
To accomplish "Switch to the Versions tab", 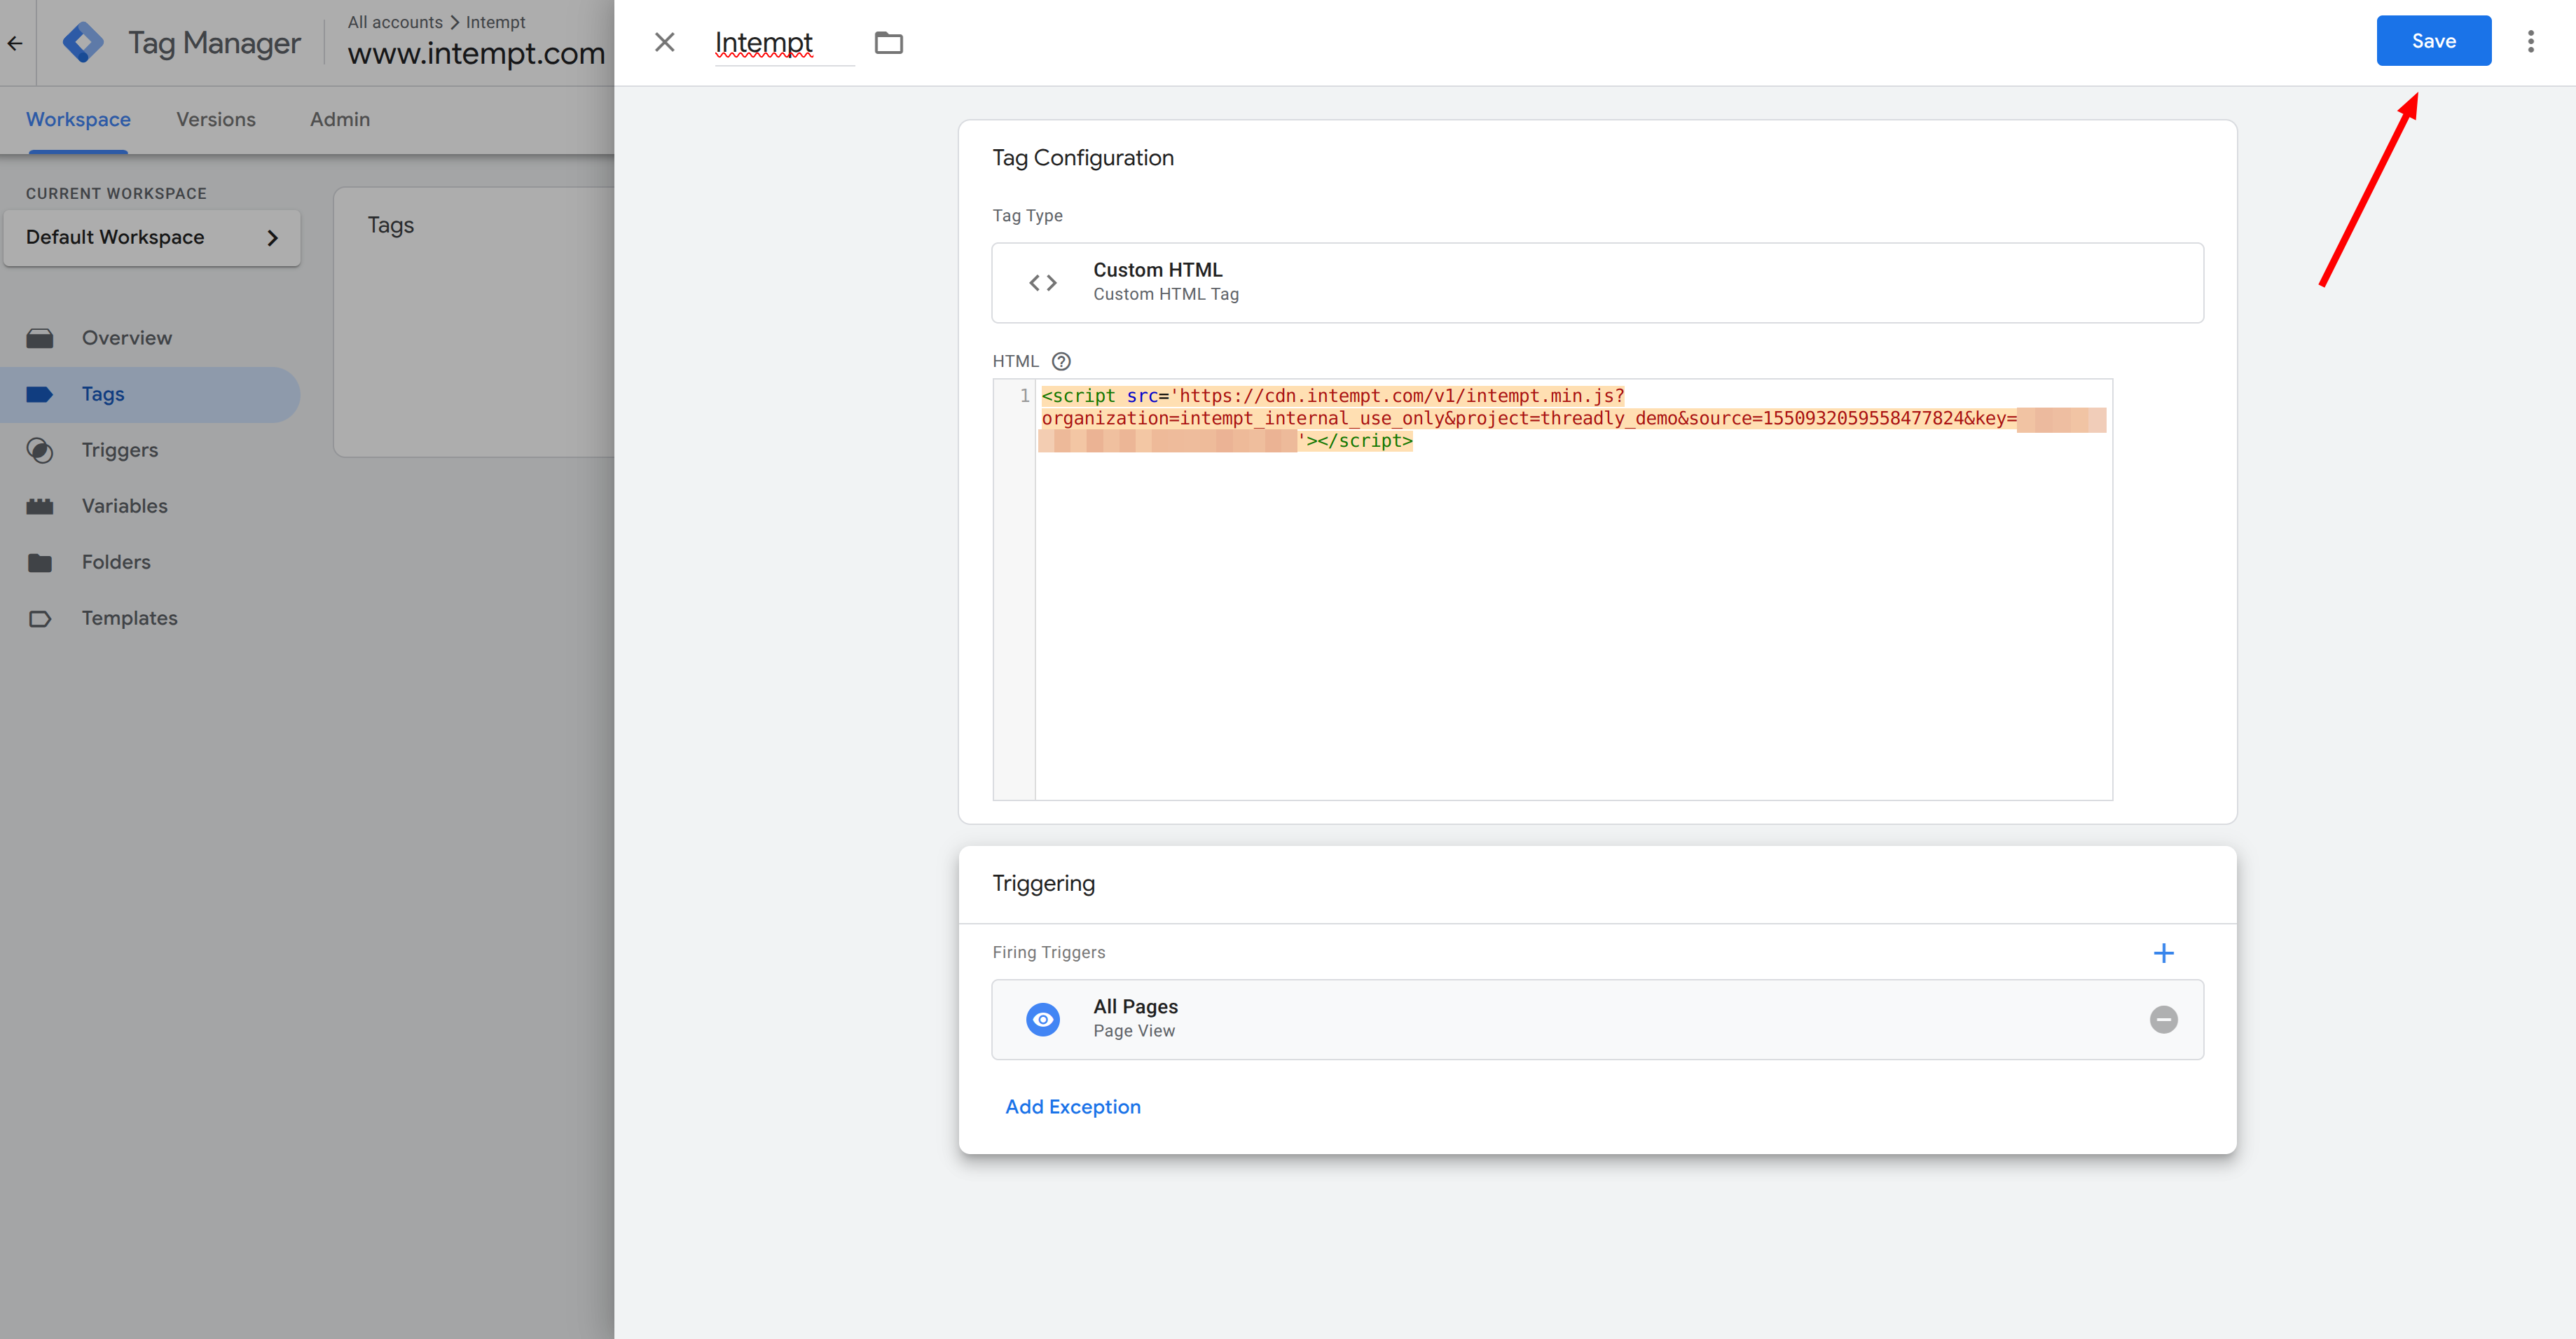I will click(x=216, y=119).
